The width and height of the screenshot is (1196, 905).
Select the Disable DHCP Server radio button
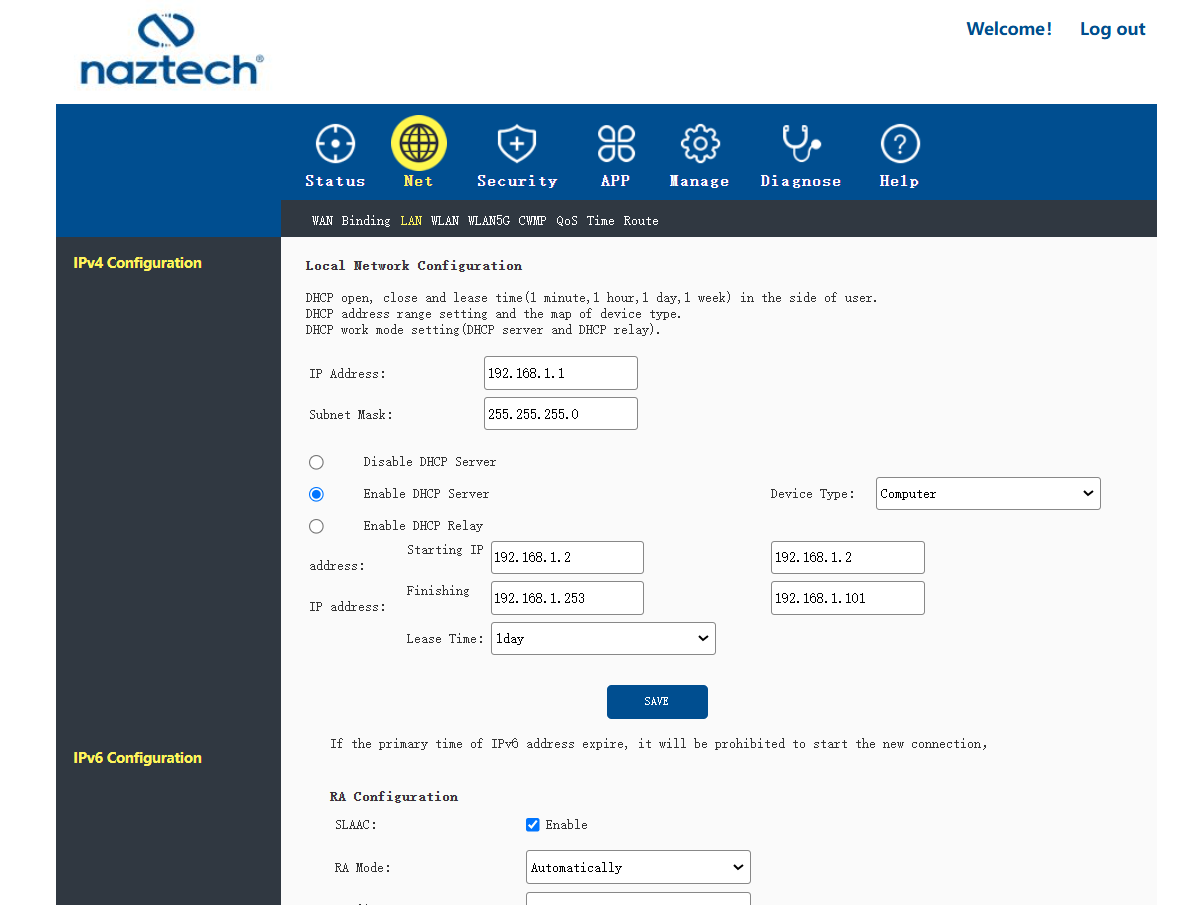[x=317, y=462]
